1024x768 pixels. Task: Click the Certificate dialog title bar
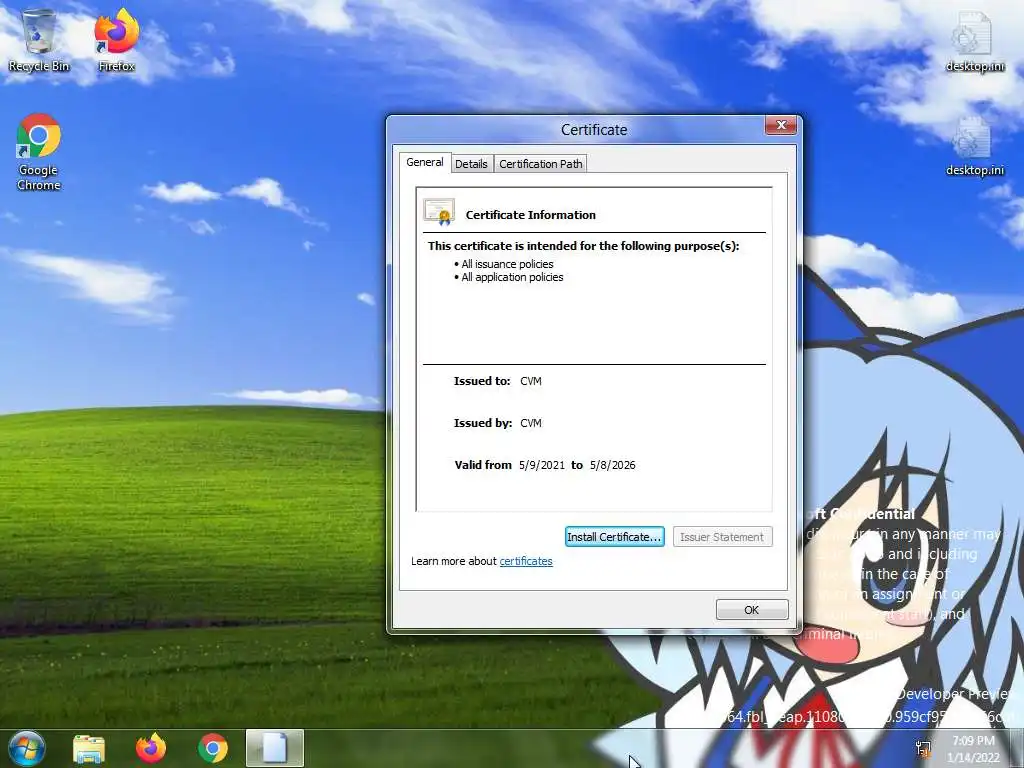pyautogui.click(x=594, y=130)
